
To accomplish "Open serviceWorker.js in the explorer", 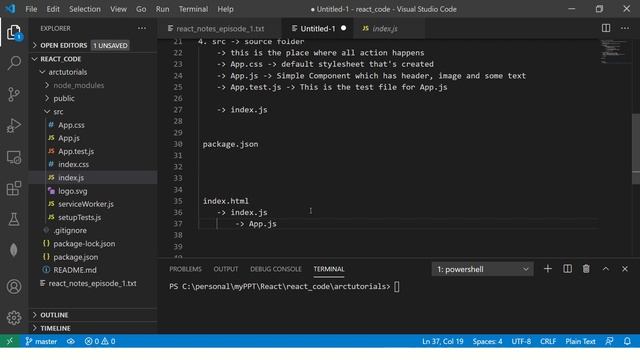I will click(93, 204).
